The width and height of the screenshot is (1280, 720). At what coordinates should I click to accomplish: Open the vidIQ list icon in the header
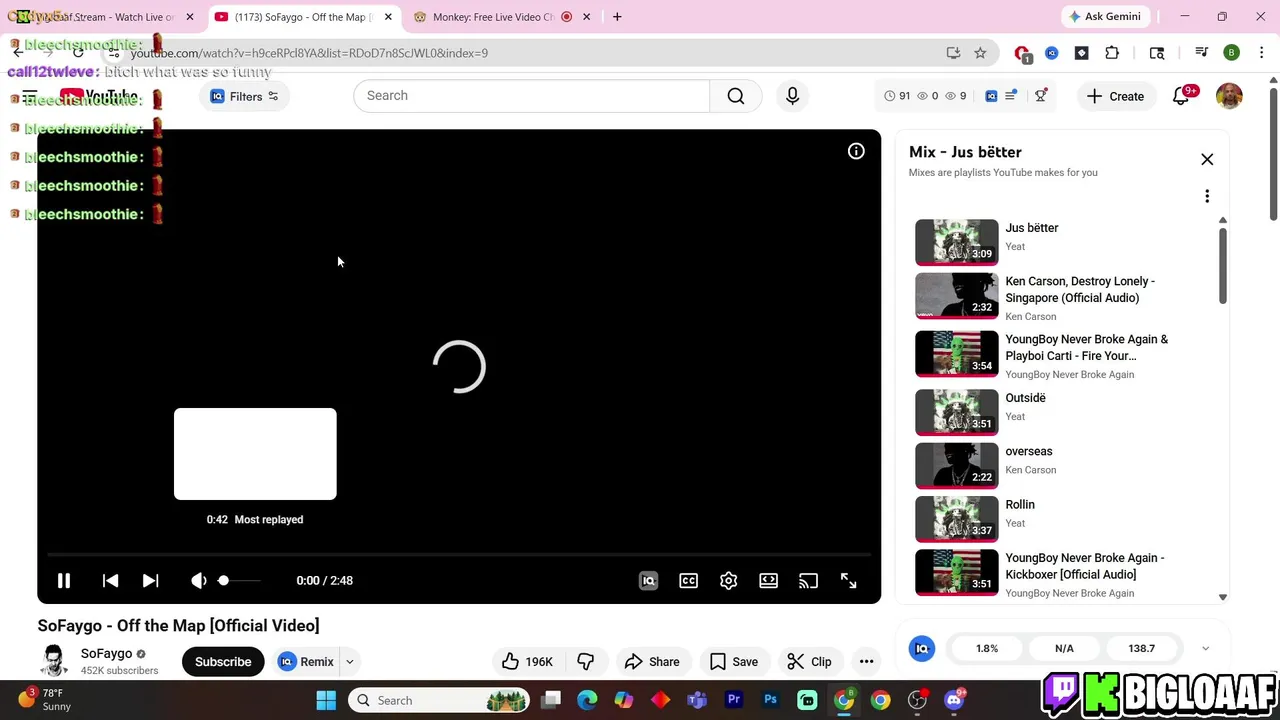pyautogui.click(x=1011, y=96)
